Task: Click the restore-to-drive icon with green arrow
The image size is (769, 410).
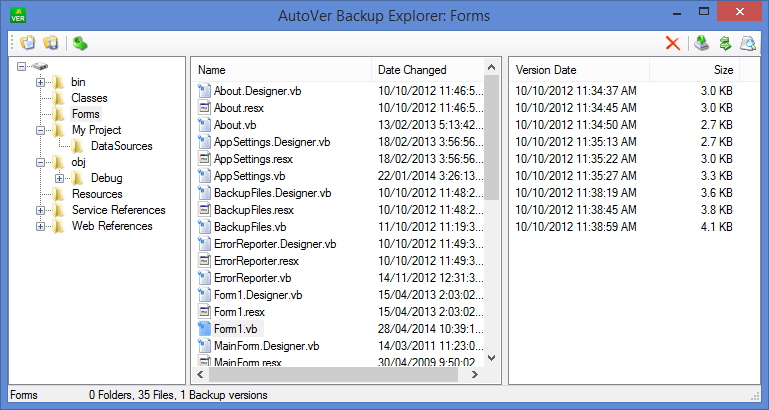Action: coord(702,44)
